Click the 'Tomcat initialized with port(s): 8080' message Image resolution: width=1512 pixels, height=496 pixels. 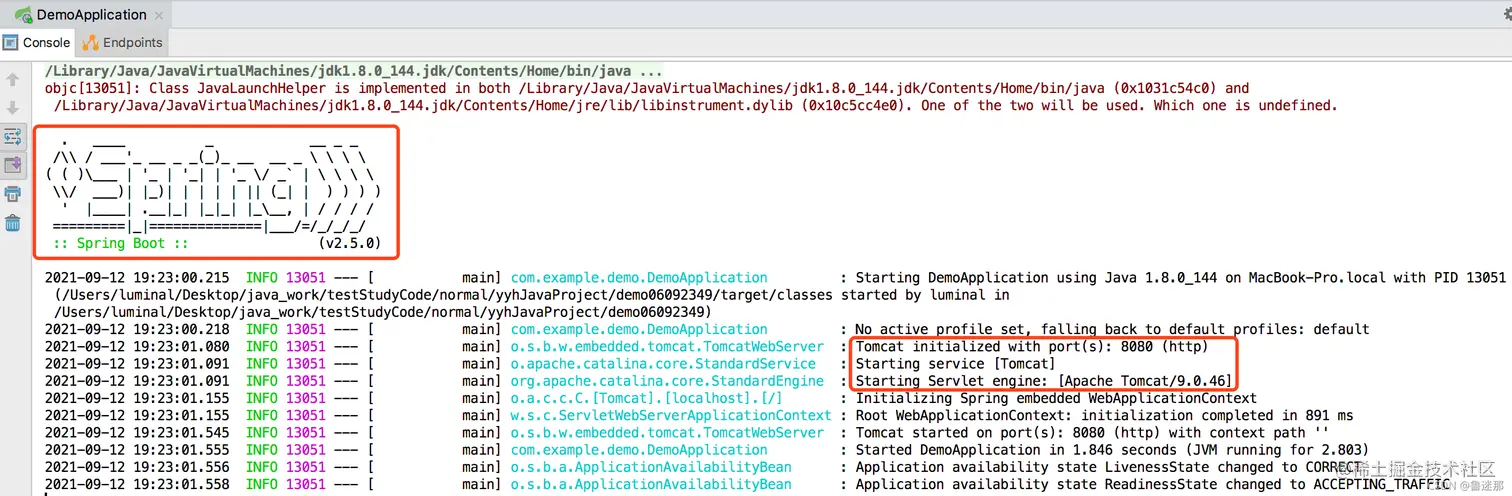(x=1032, y=347)
